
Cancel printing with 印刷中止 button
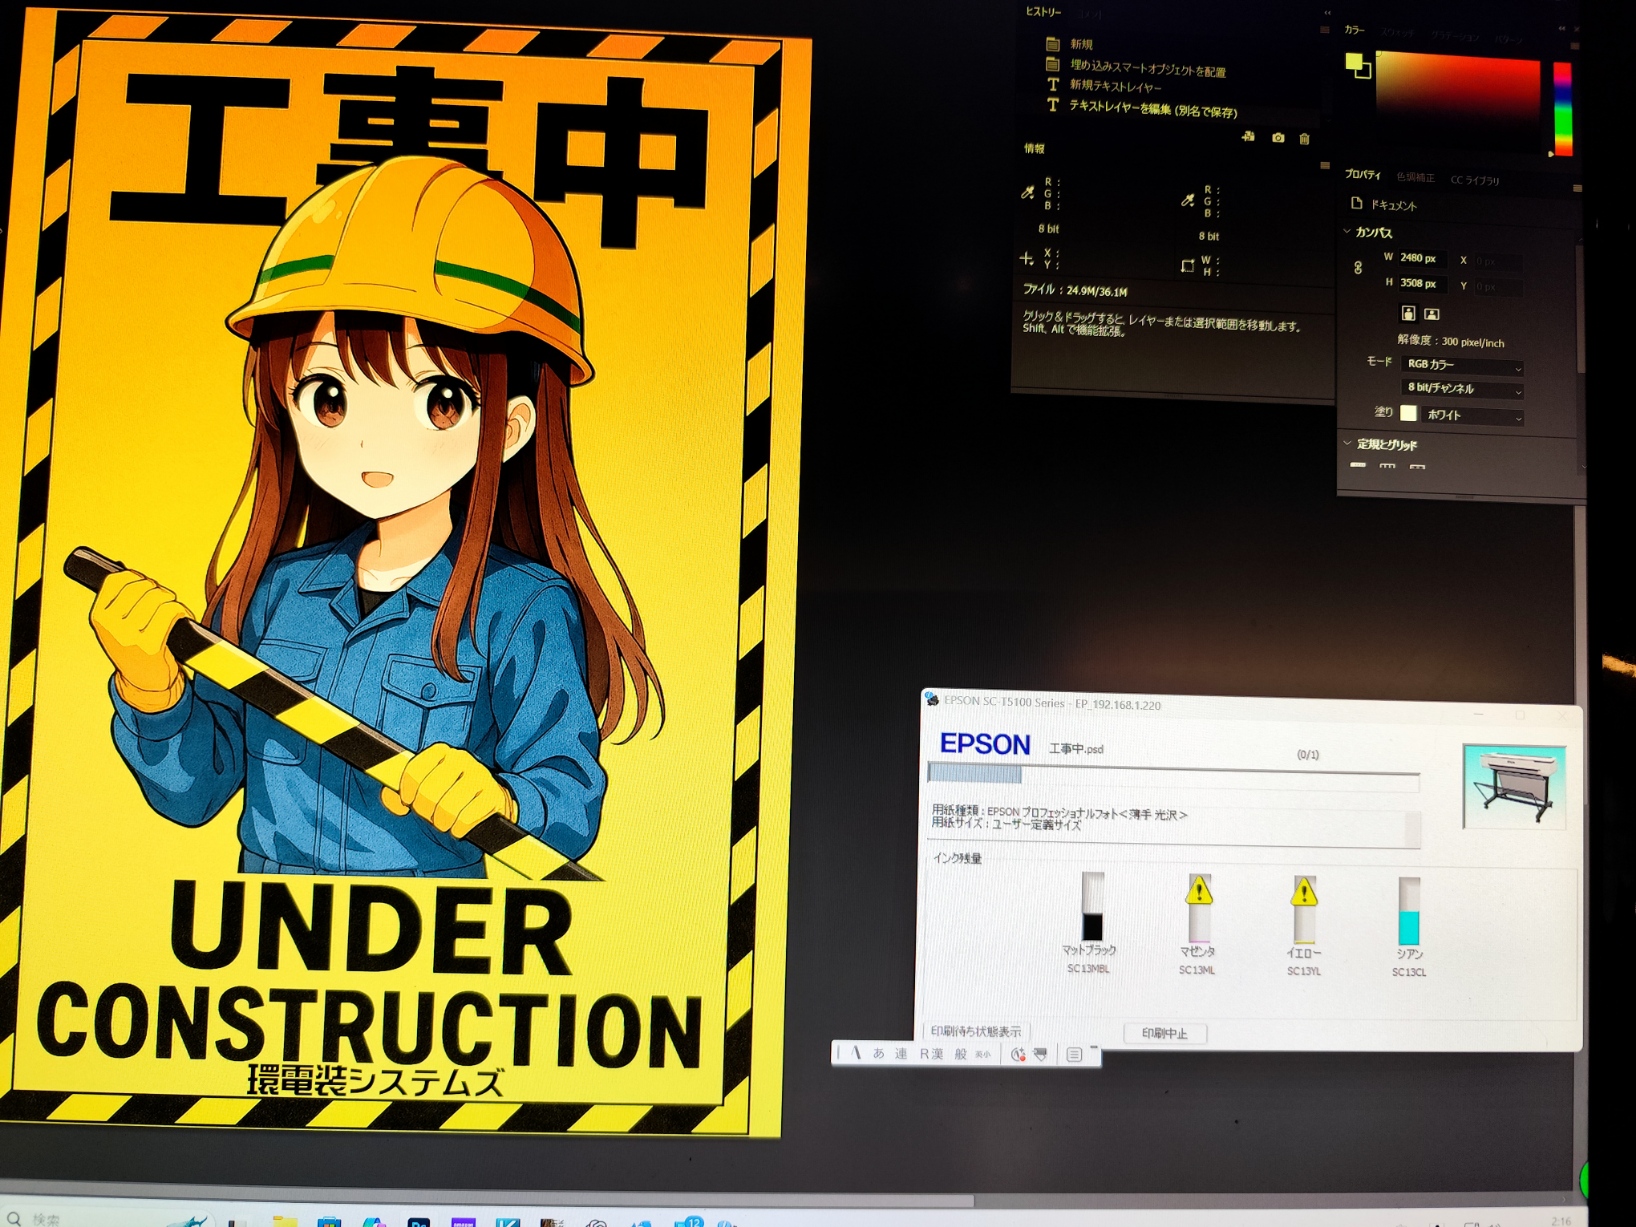[x=1165, y=1033]
